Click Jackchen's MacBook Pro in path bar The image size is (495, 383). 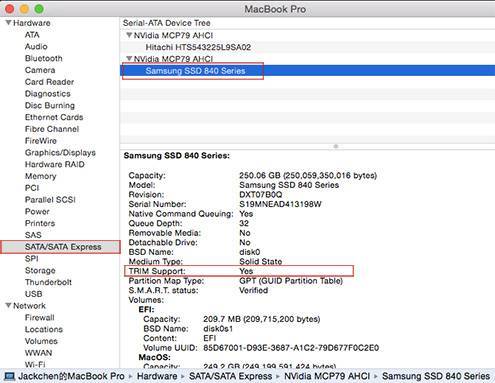tap(71, 376)
